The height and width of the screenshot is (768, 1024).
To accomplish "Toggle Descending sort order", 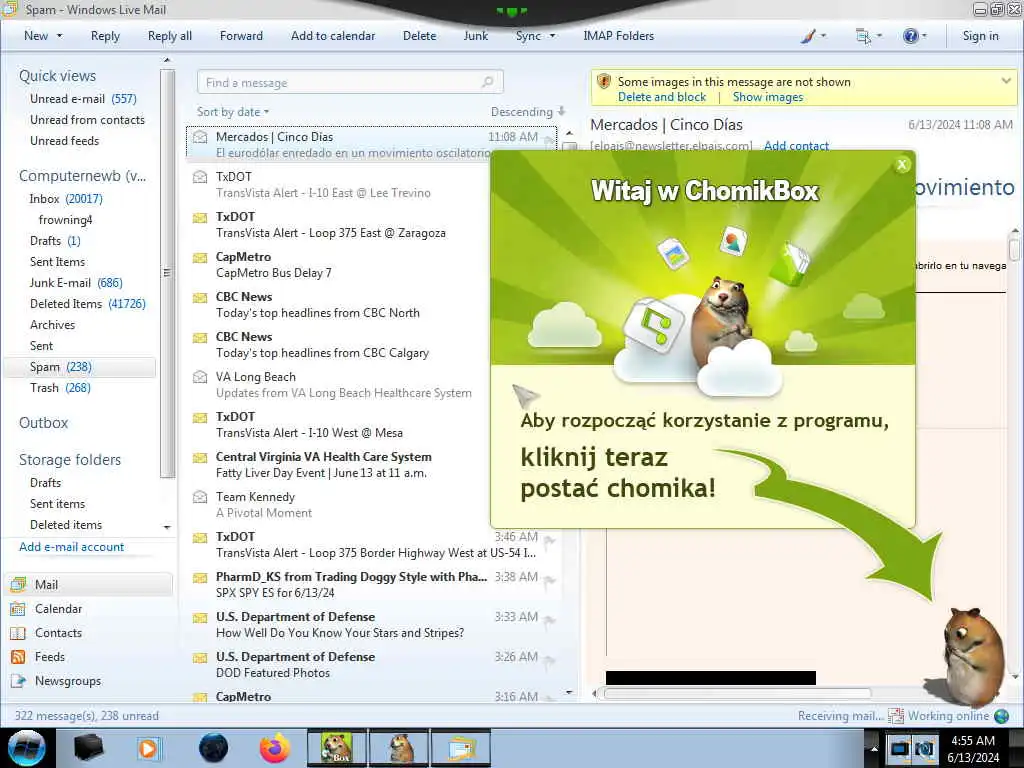I will coord(528,112).
